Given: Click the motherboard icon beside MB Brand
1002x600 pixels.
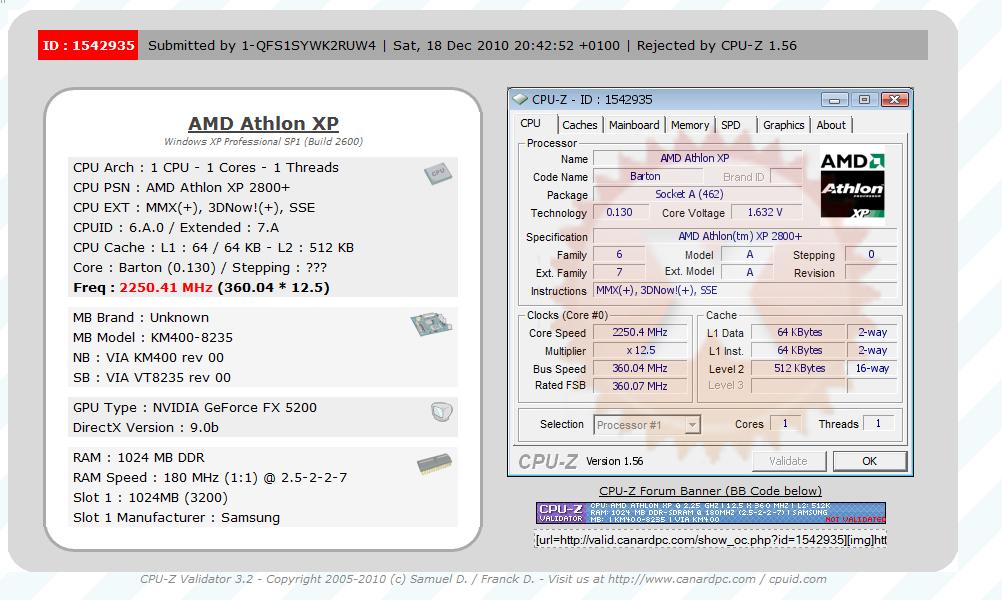Looking at the screenshot, I should click(431, 325).
